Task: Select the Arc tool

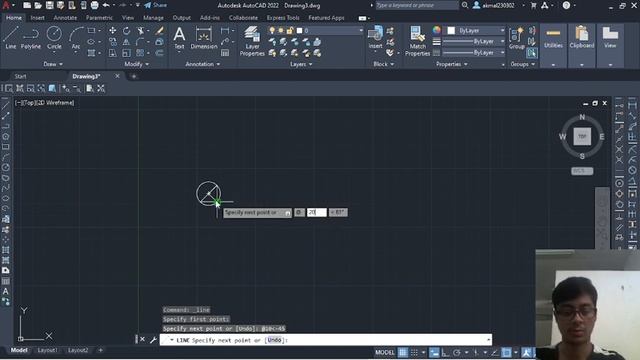Action: 76,38
